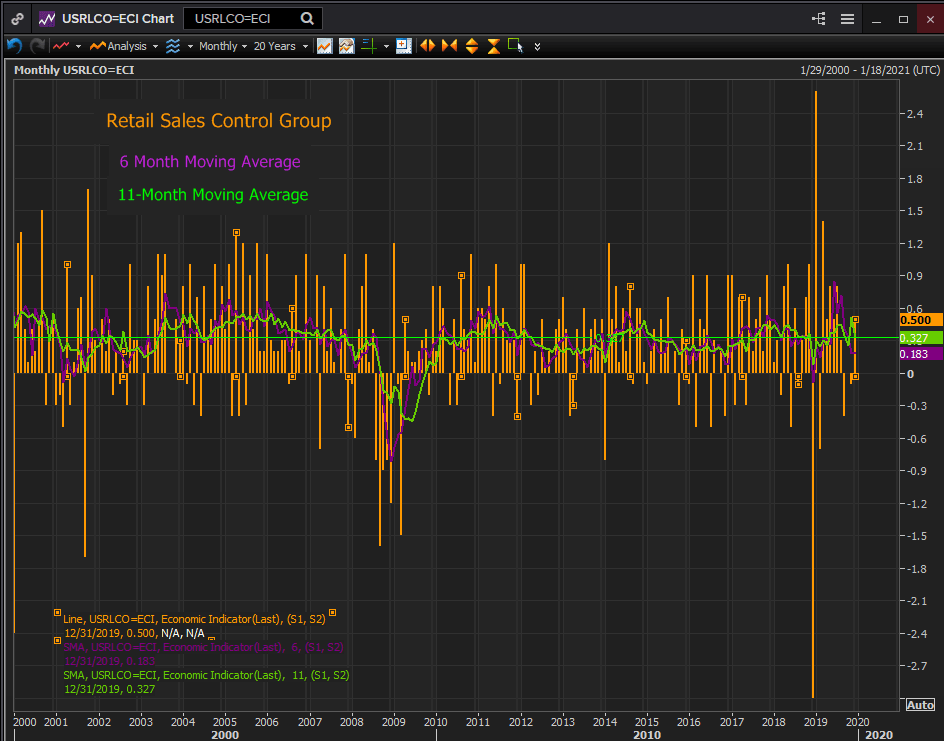Click the horizontal expand arrows icon

(427, 46)
